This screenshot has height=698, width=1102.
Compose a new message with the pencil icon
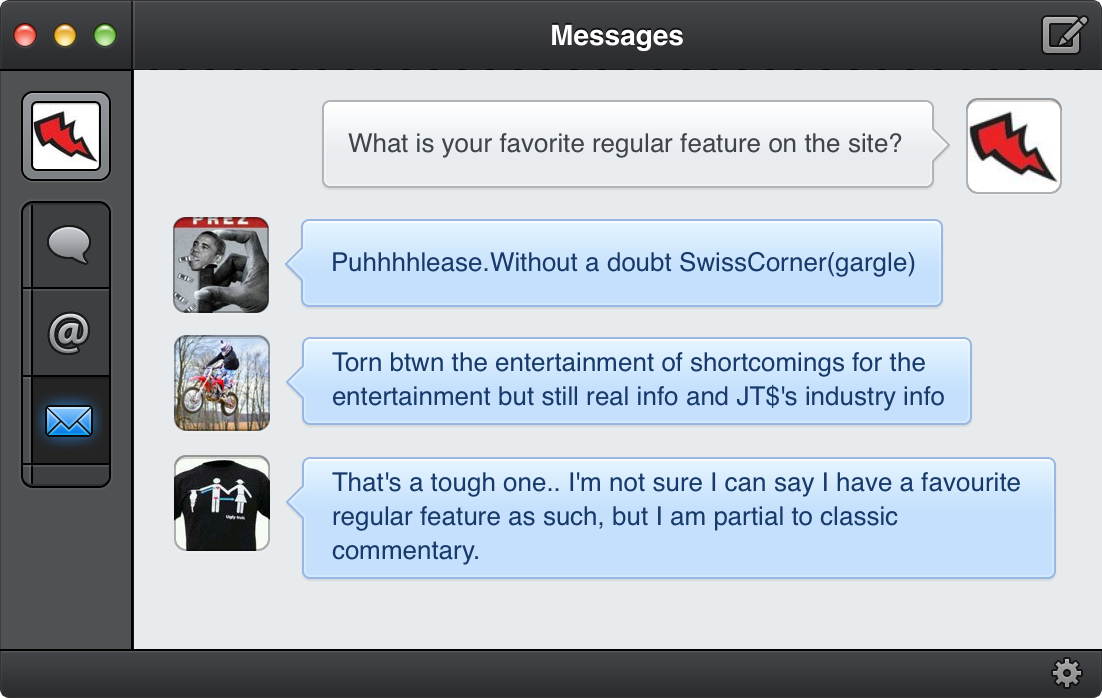click(1064, 35)
